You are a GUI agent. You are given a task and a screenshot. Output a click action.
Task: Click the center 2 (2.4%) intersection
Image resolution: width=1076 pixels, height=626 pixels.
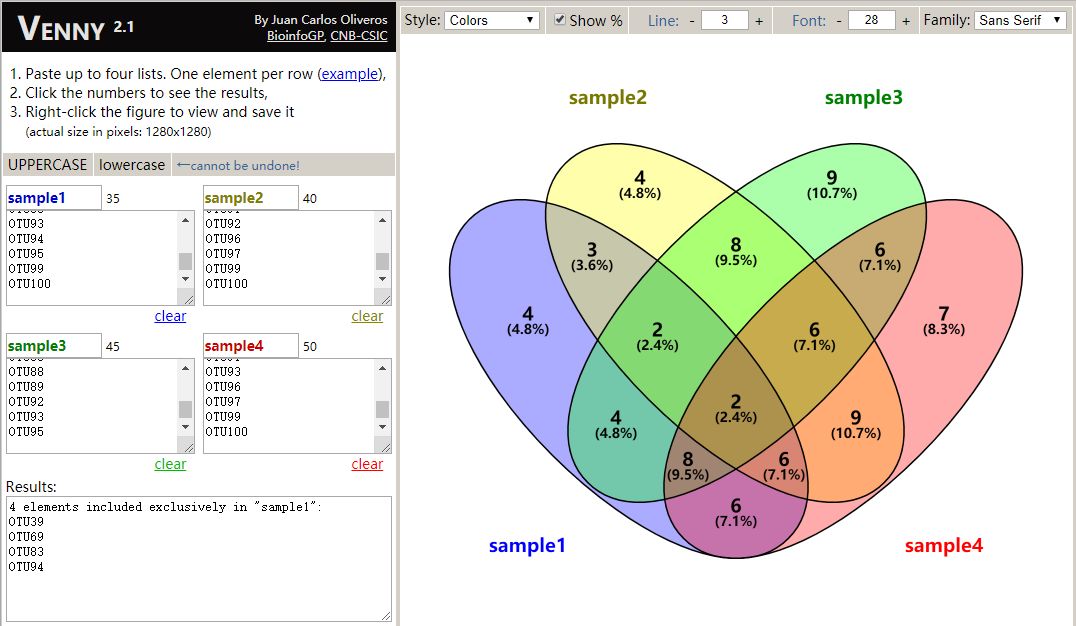[736, 408]
